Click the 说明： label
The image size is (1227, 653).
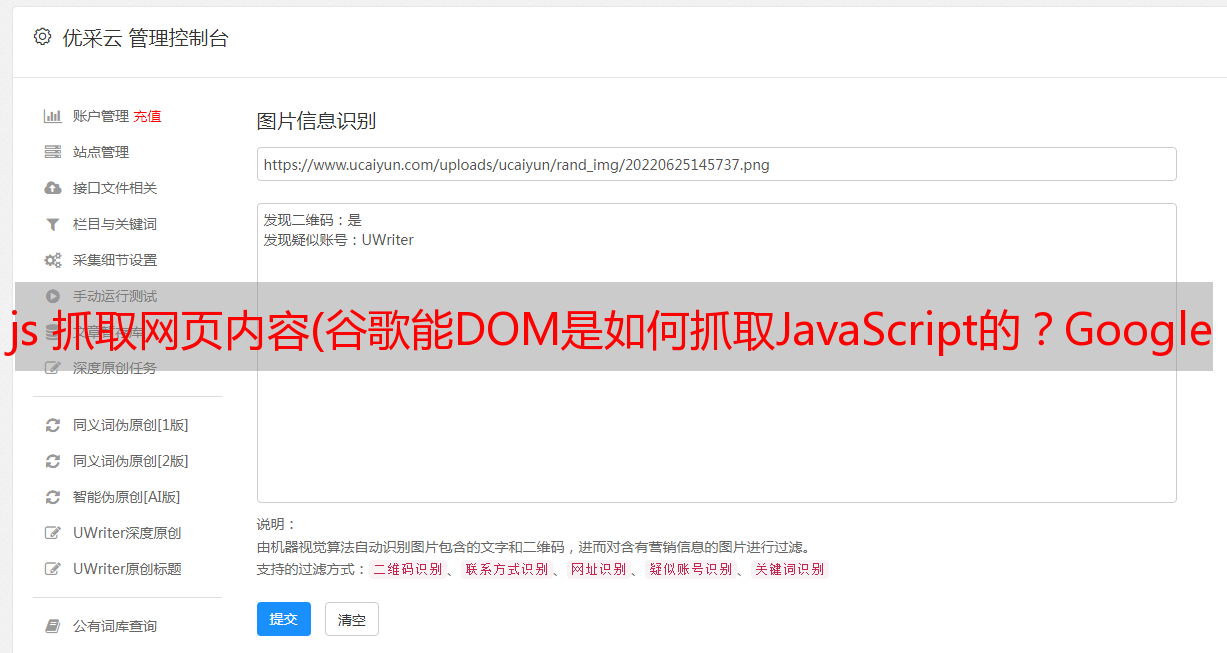277,524
